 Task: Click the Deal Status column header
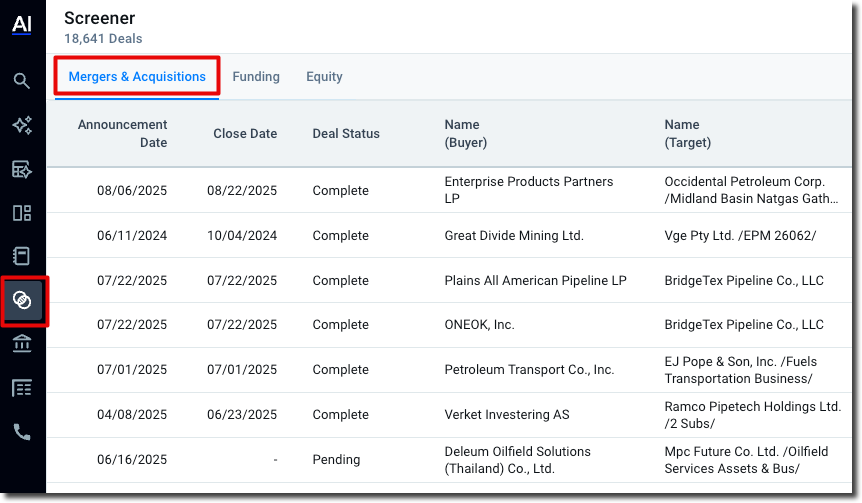coord(346,134)
